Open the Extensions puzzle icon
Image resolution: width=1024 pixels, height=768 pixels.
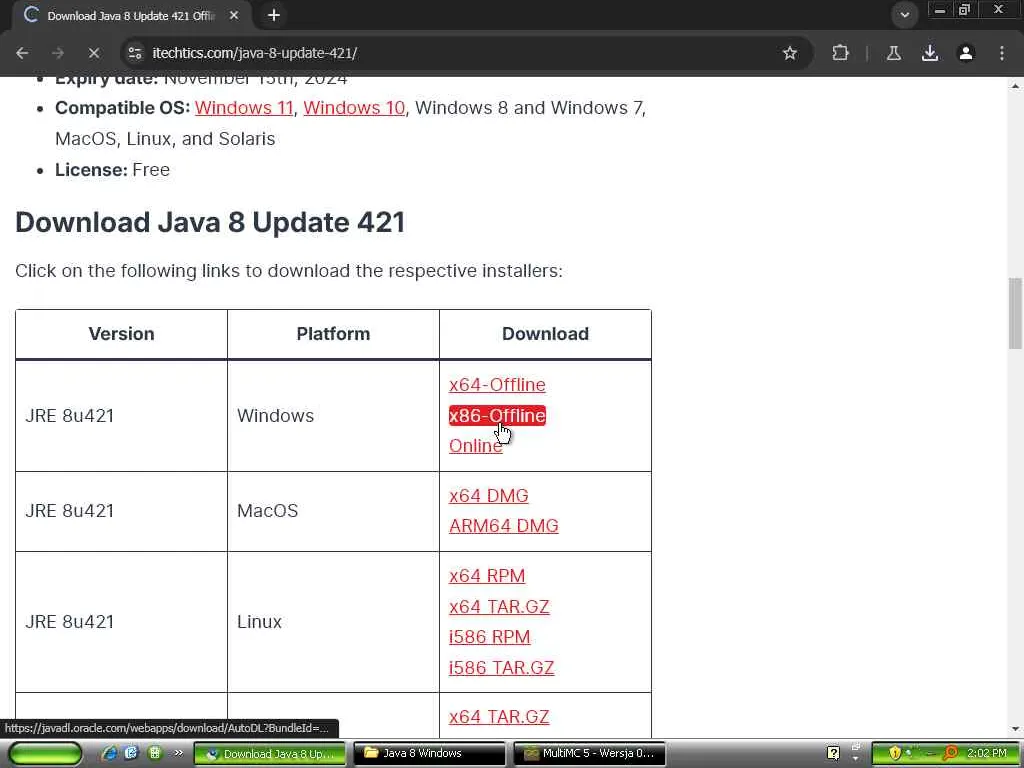click(x=840, y=53)
